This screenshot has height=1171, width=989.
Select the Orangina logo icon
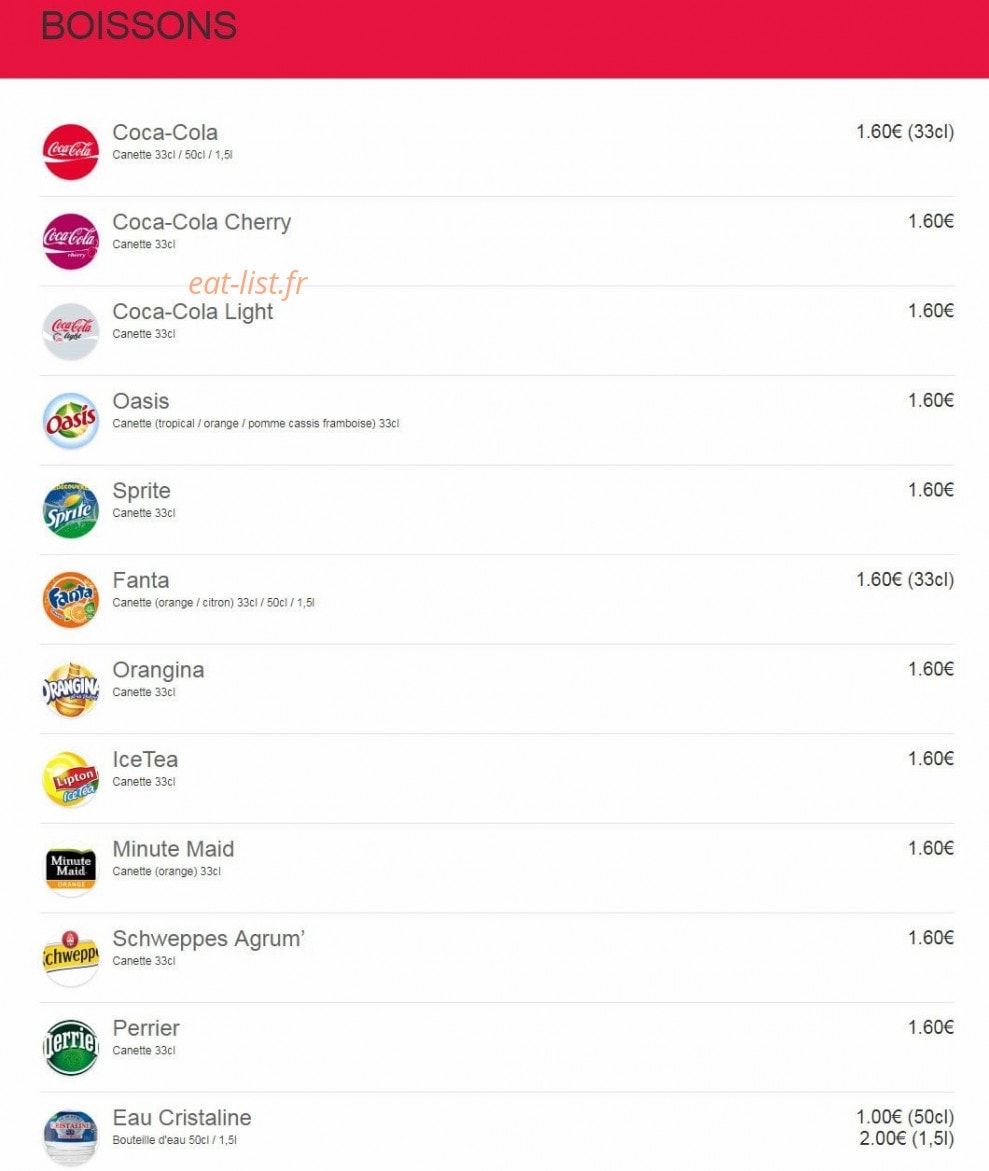point(70,690)
